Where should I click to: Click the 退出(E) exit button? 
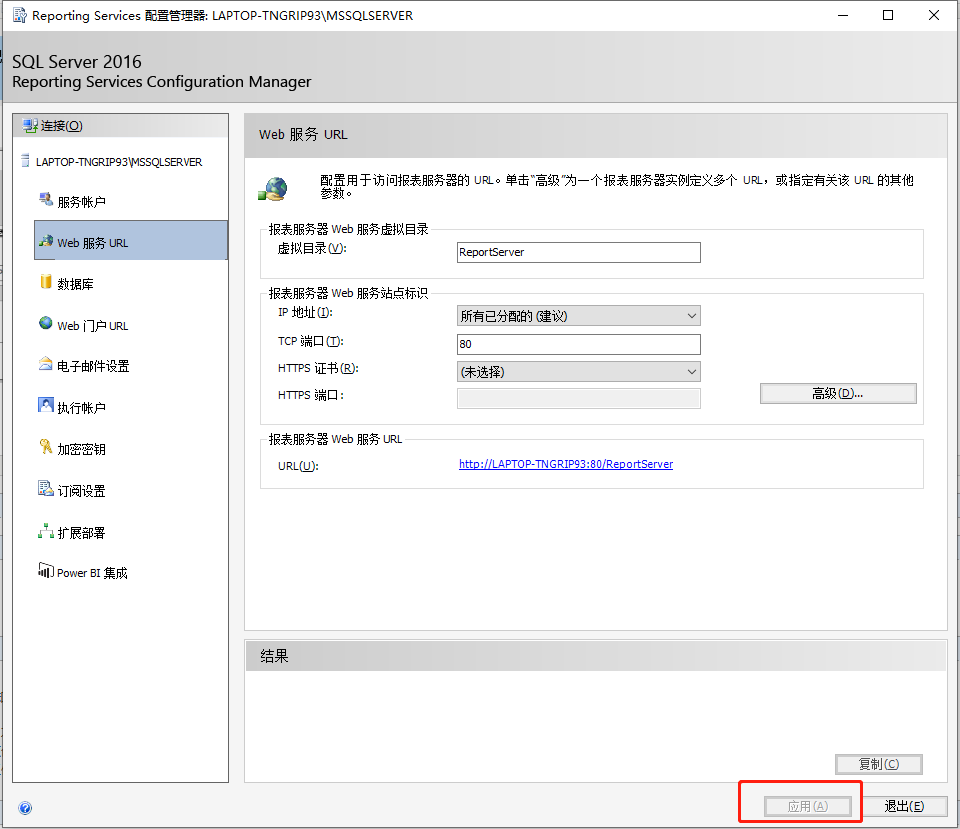[904, 806]
